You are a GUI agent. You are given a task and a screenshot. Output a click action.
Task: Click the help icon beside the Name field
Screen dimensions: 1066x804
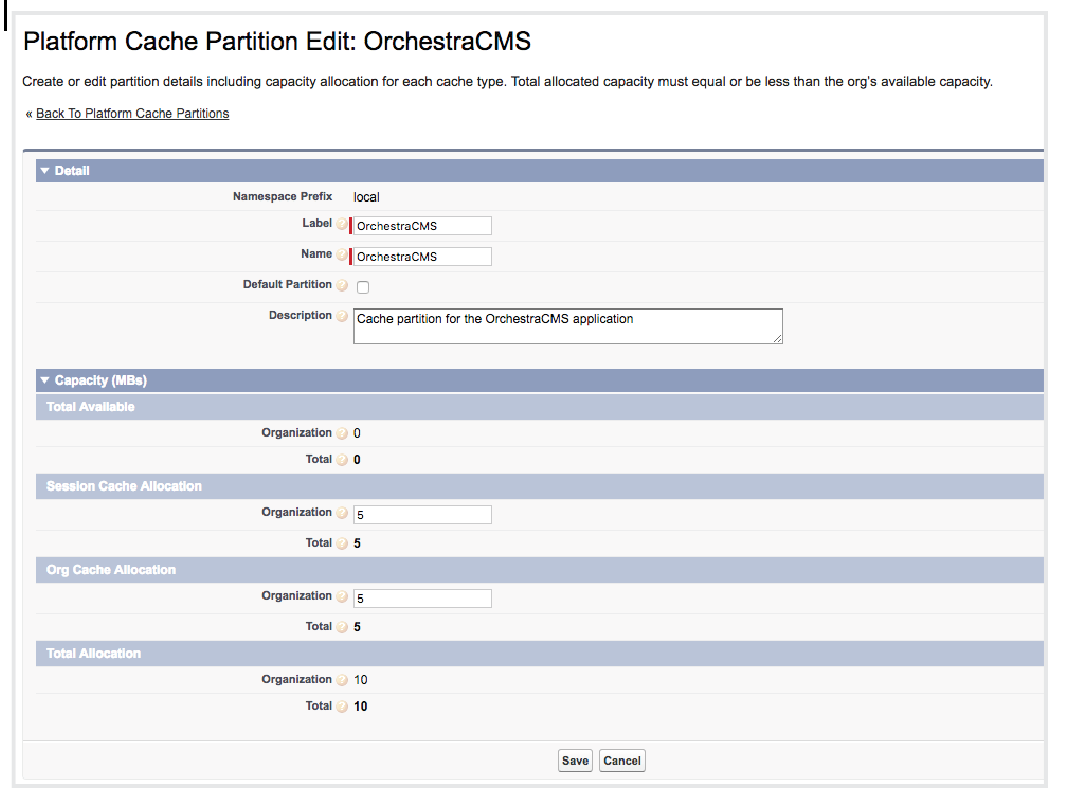click(342, 255)
